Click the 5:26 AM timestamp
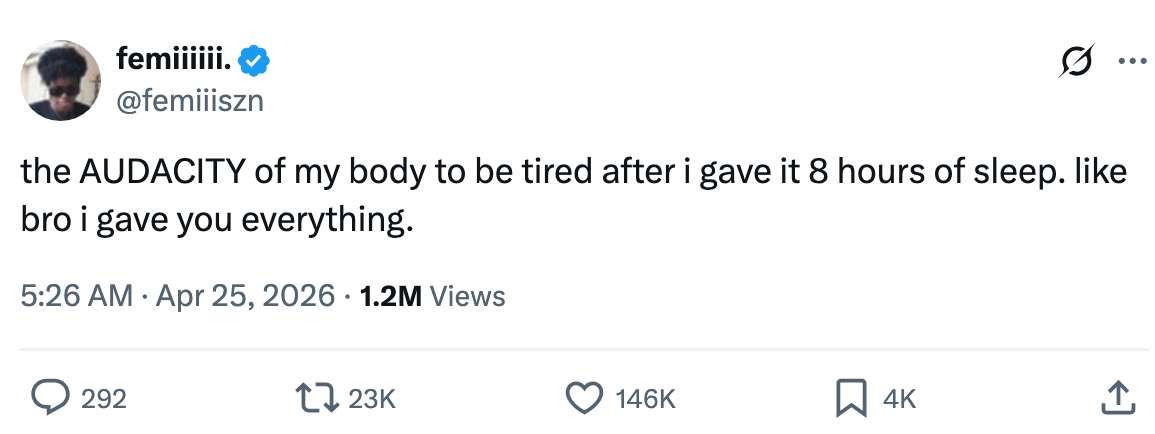Image resolution: width=1155 pixels, height=434 pixels. coord(76,296)
